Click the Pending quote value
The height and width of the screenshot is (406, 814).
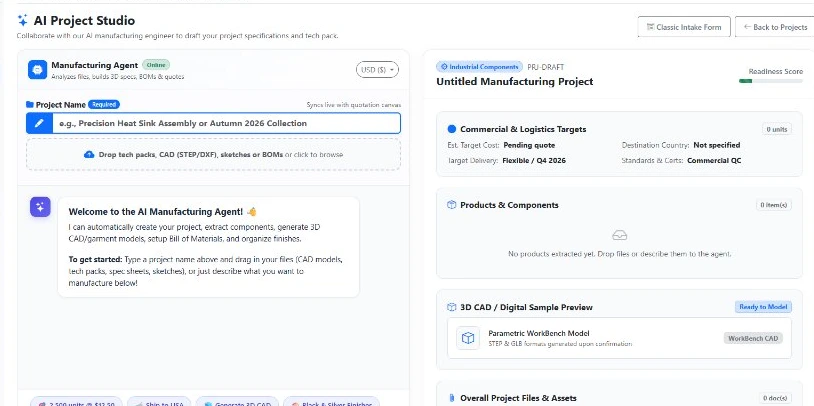[x=529, y=145]
